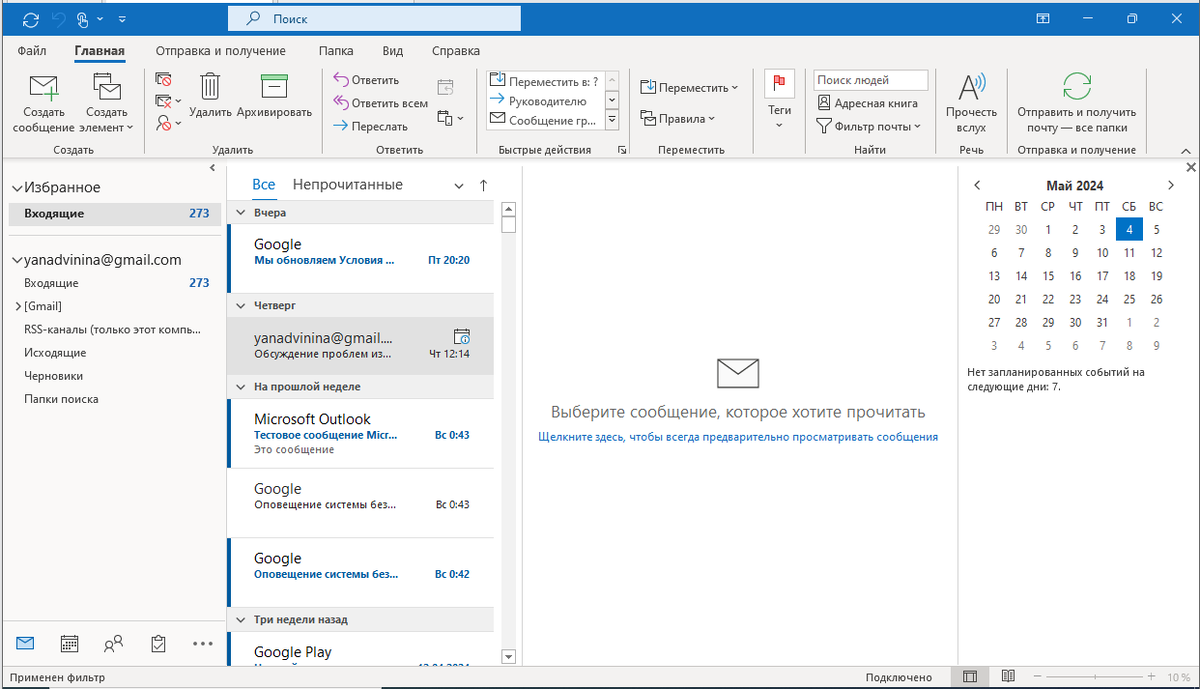Open the People icon in bottom bar
This screenshot has width=1200, height=689.
[113, 644]
